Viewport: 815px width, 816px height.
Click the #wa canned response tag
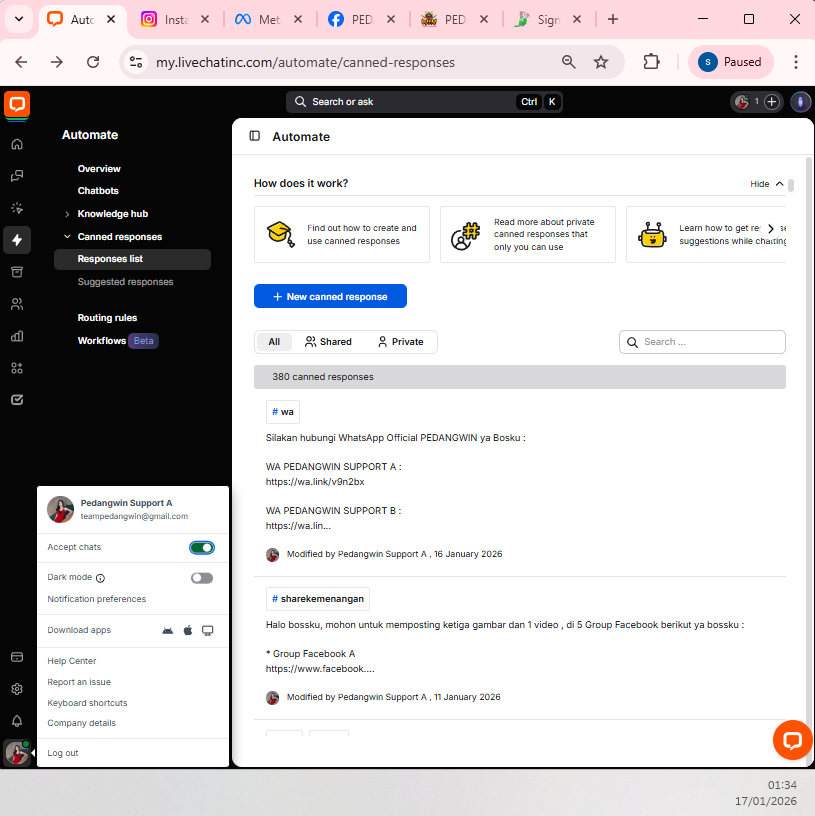[283, 412]
